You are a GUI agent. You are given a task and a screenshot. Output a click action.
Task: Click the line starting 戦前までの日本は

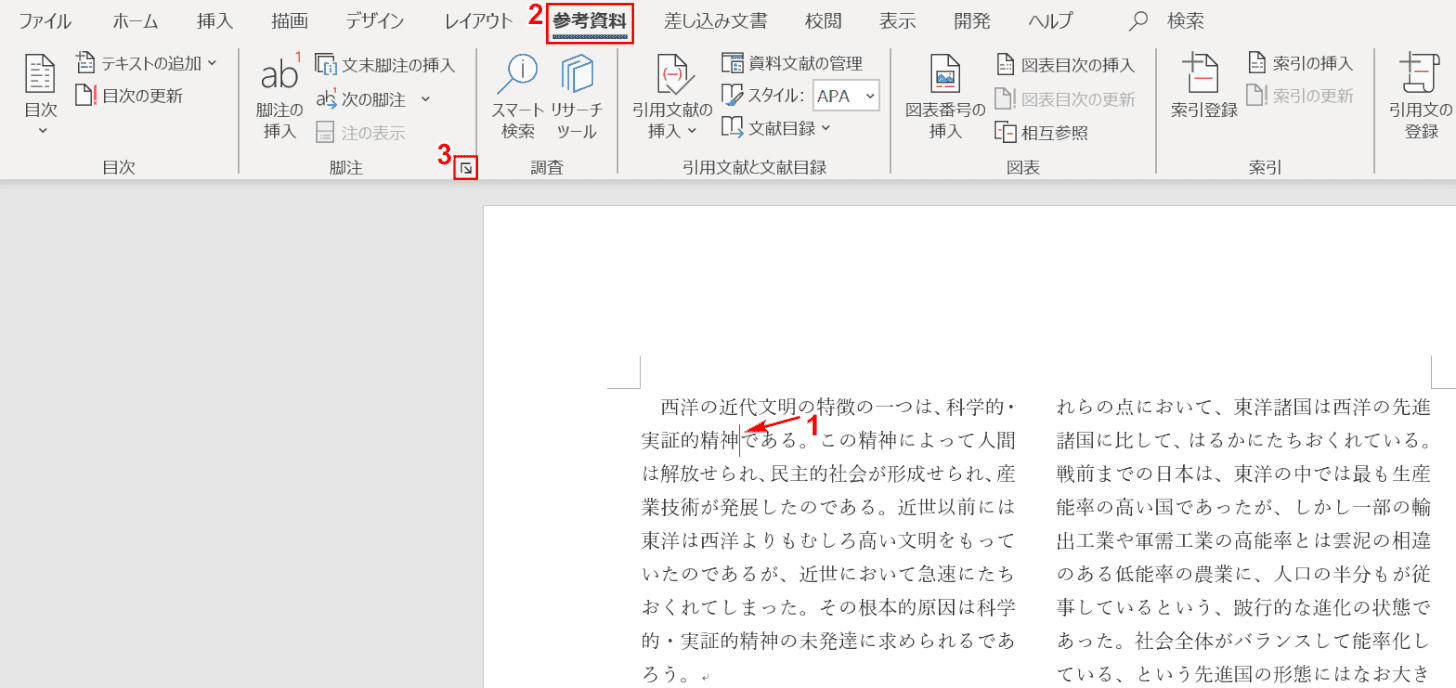click(1243, 473)
